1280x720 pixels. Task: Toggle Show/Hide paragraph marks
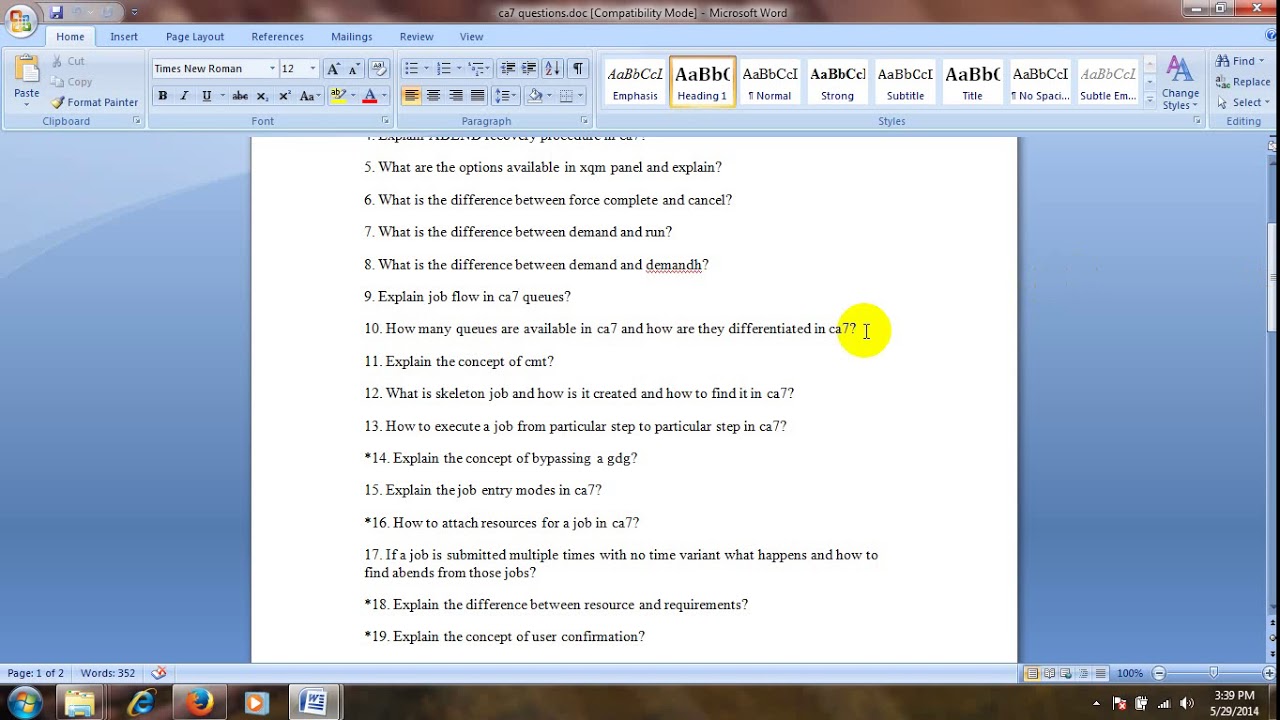click(x=578, y=69)
